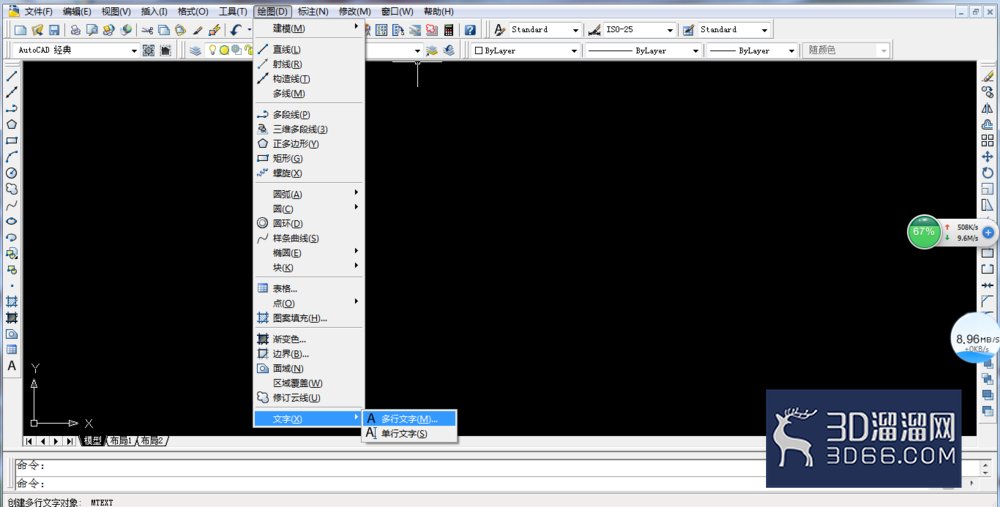The height and width of the screenshot is (507, 1000).
Task: Click the Save floppy disk icon
Action: pyautogui.click(x=54, y=30)
